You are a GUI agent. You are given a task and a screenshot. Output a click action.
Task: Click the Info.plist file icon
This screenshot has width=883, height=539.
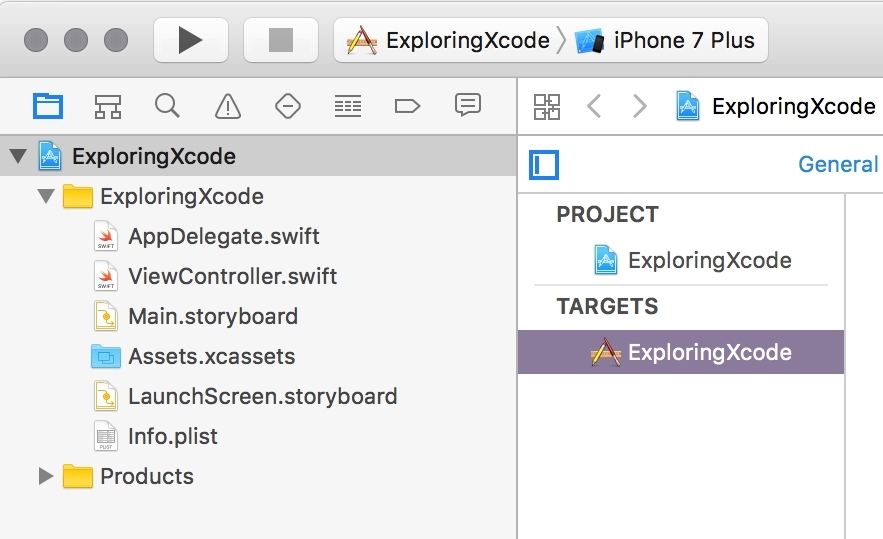click(x=106, y=436)
